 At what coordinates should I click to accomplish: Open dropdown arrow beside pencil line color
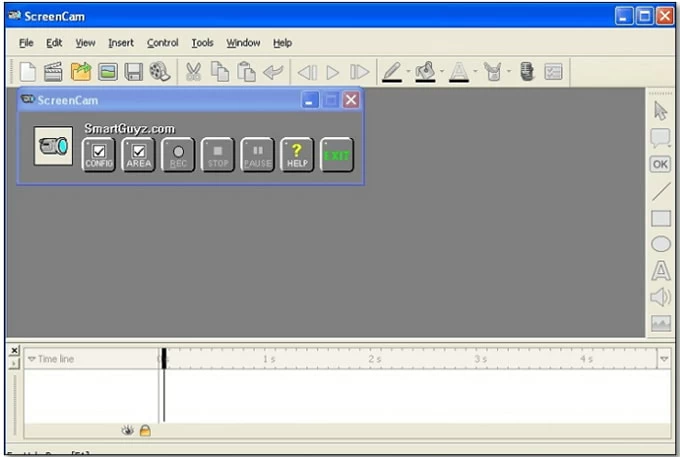tap(408, 72)
